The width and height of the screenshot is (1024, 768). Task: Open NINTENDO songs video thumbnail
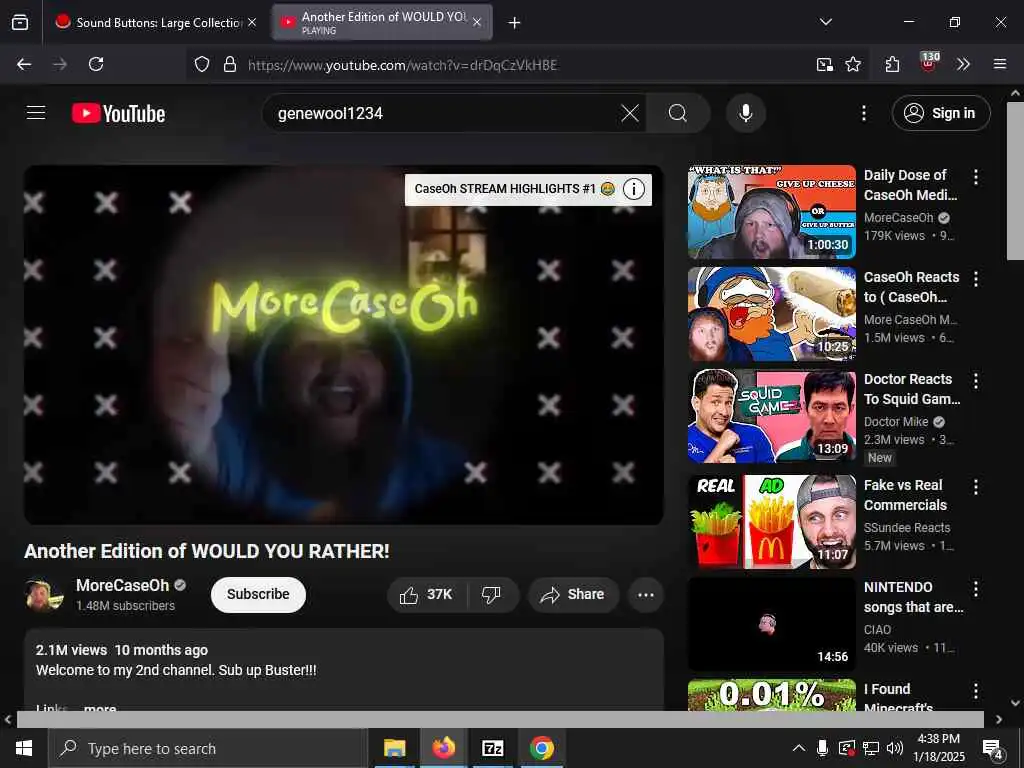pyautogui.click(x=771, y=624)
